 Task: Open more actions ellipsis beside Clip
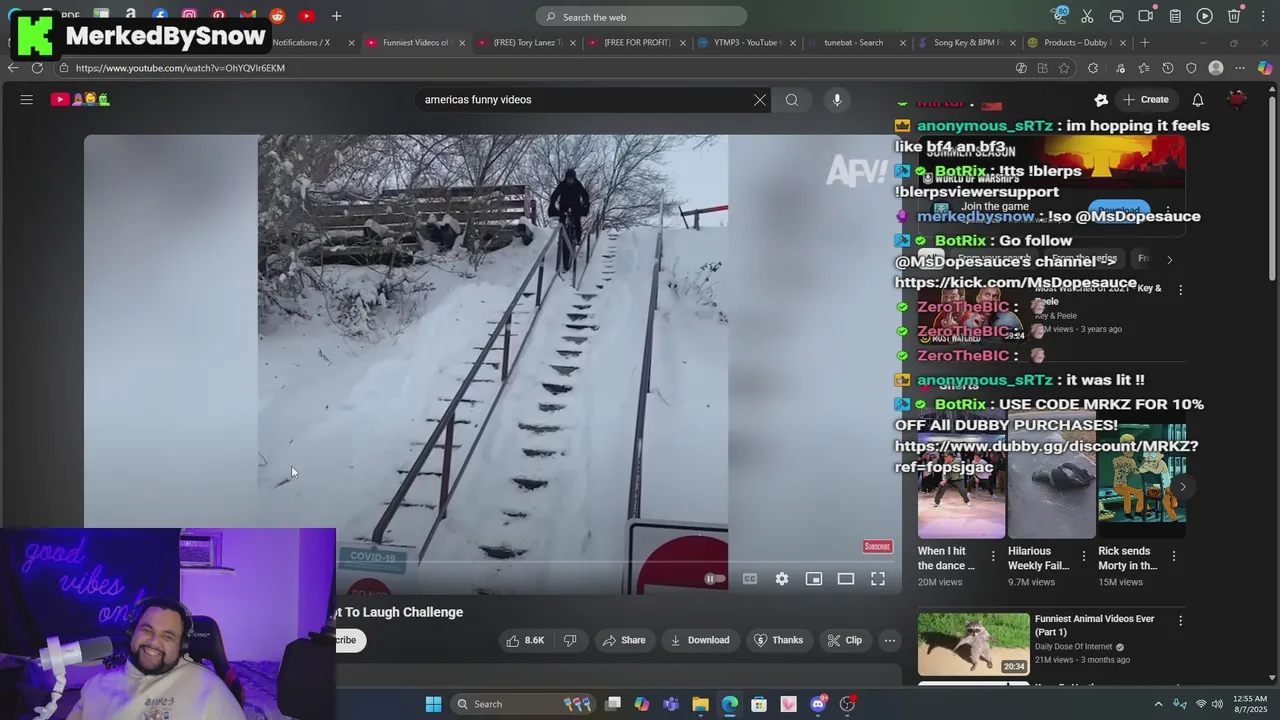(x=889, y=640)
